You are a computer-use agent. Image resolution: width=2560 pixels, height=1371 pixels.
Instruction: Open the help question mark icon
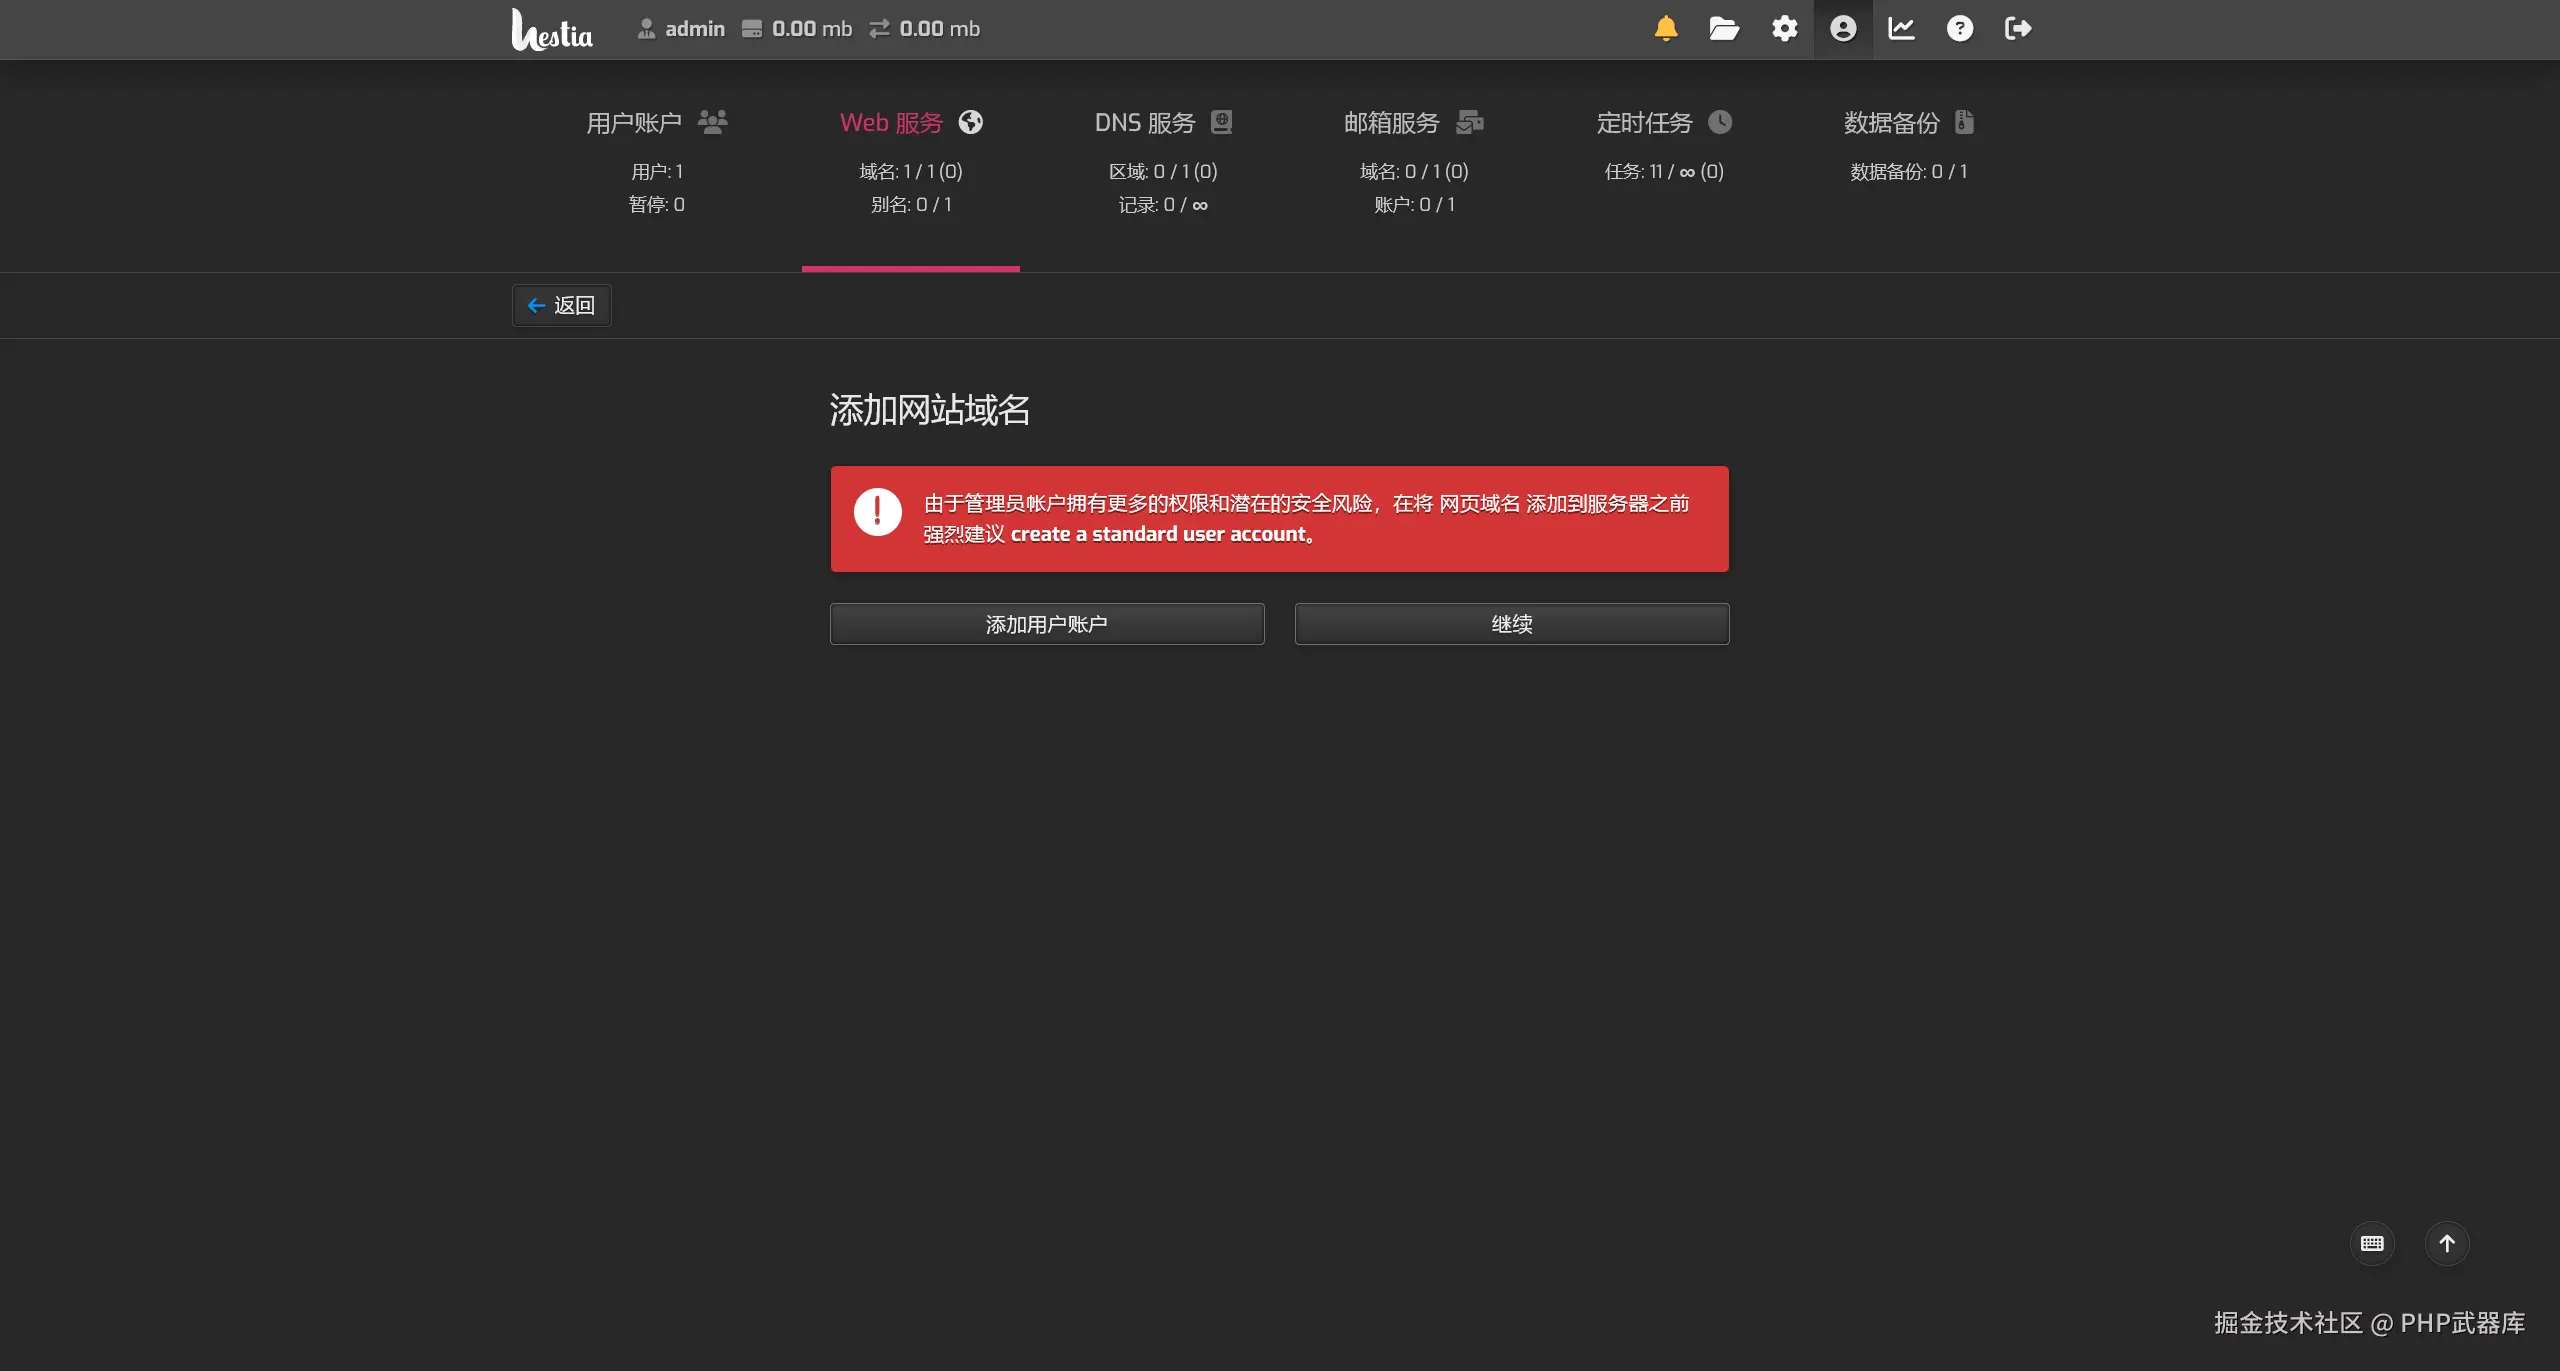click(1960, 29)
